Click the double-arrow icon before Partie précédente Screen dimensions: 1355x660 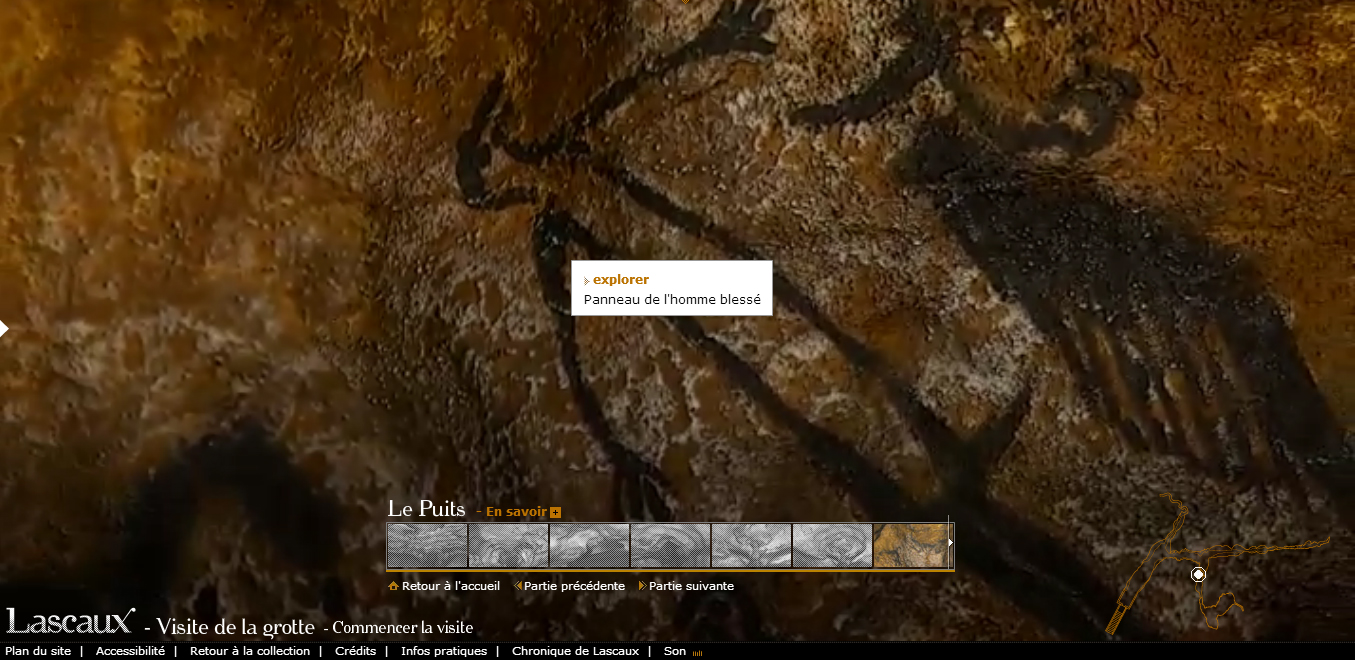(518, 586)
